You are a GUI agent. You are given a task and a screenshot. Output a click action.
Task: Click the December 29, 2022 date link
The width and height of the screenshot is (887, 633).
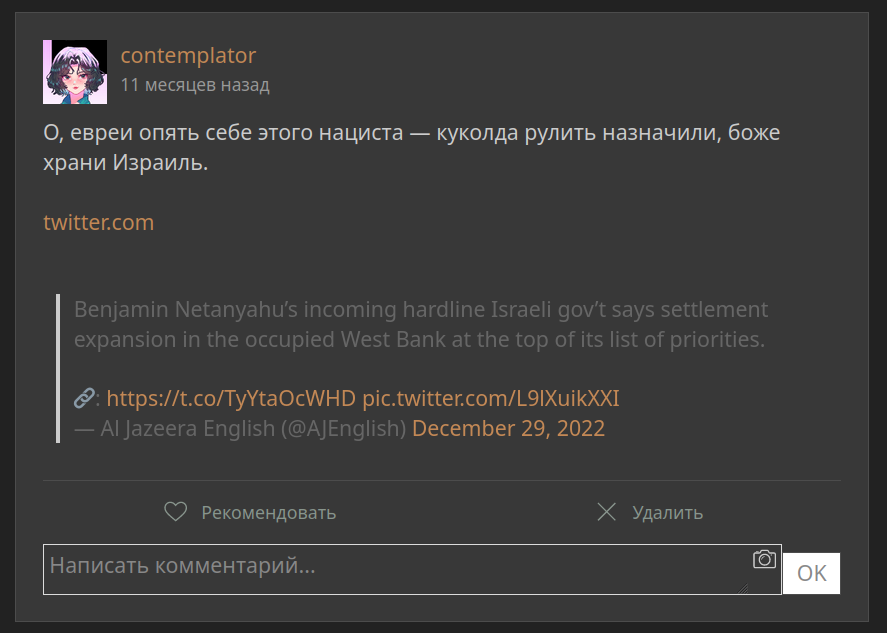click(509, 428)
